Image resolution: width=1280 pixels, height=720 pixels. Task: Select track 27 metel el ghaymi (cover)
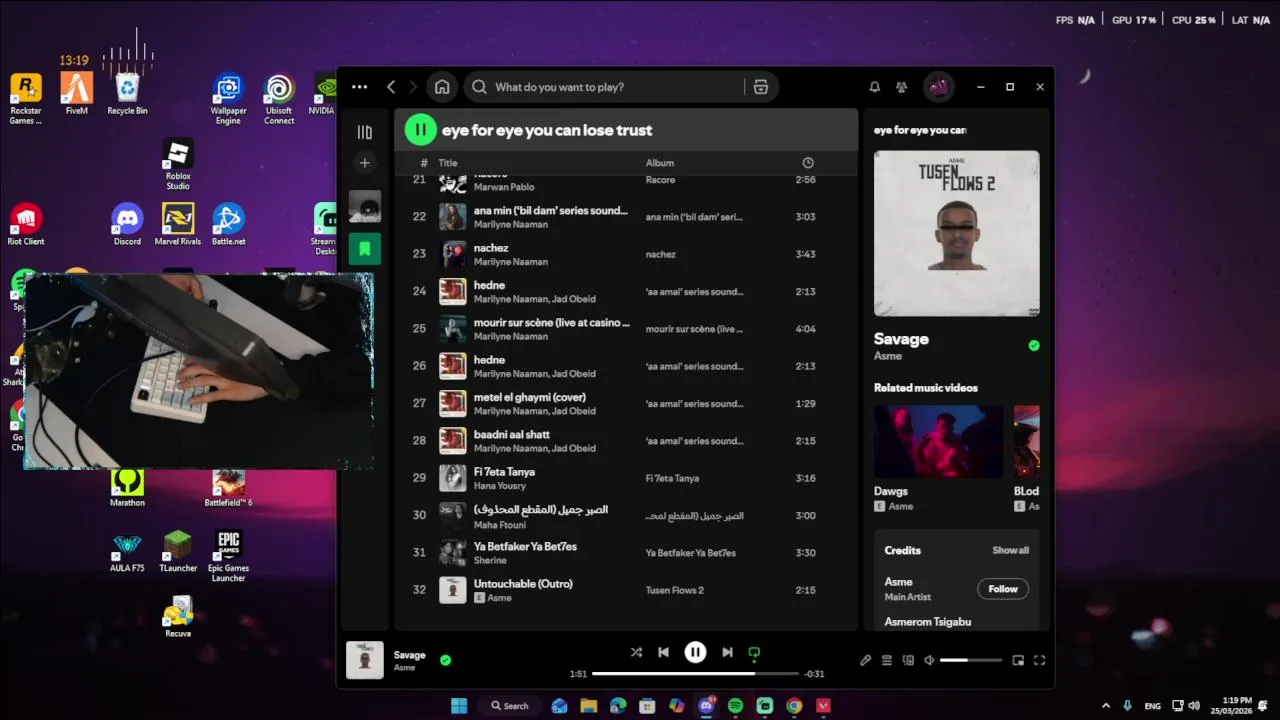coord(626,403)
